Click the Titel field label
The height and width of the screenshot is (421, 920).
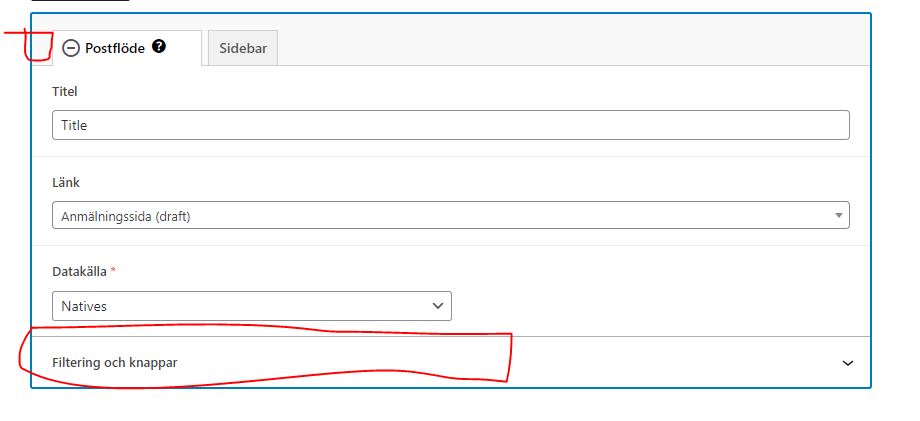click(65, 91)
